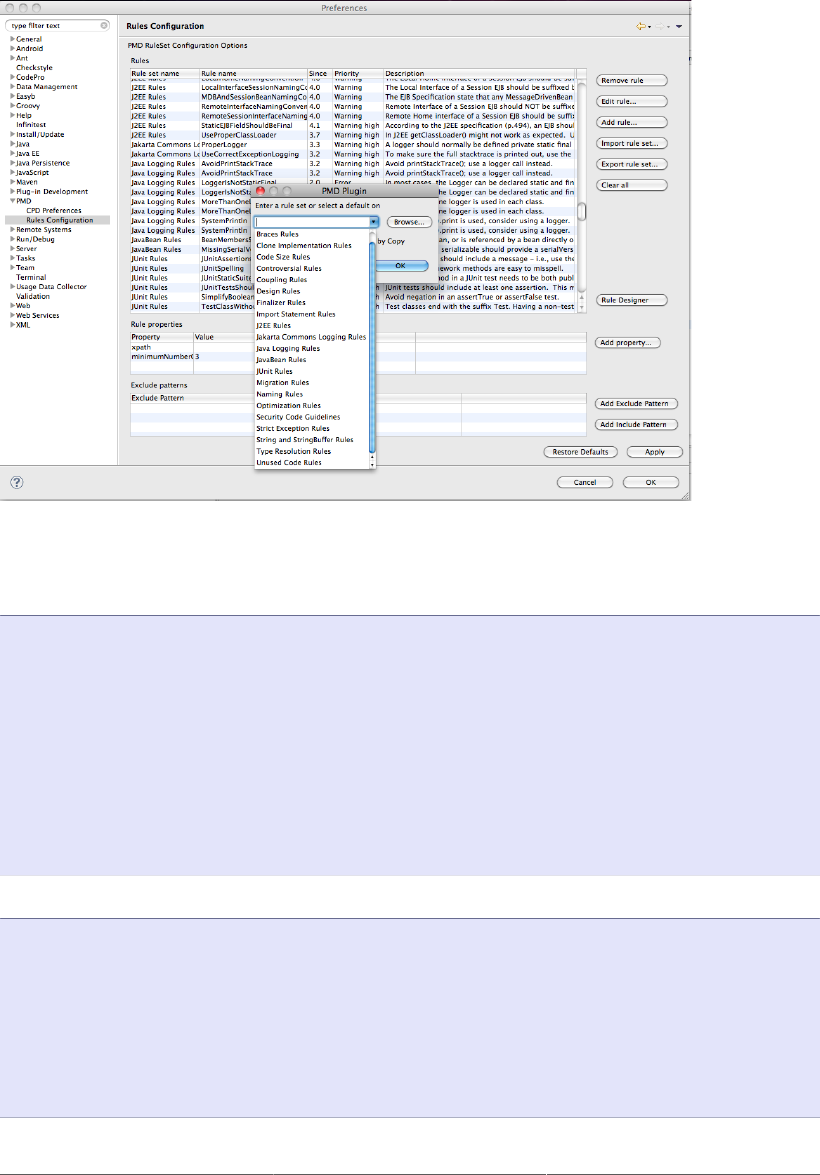Expand the Android tree node
Screen dimensions: 820x1175
tap(12, 48)
